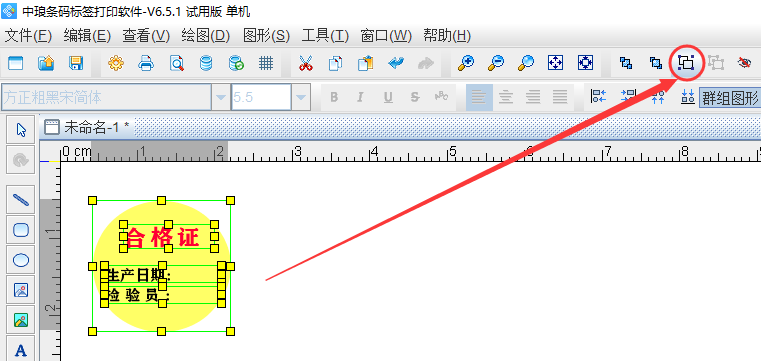This screenshot has height=361, width=761.
Task: Open 窗口(W) menu
Action: (x=386, y=35)
